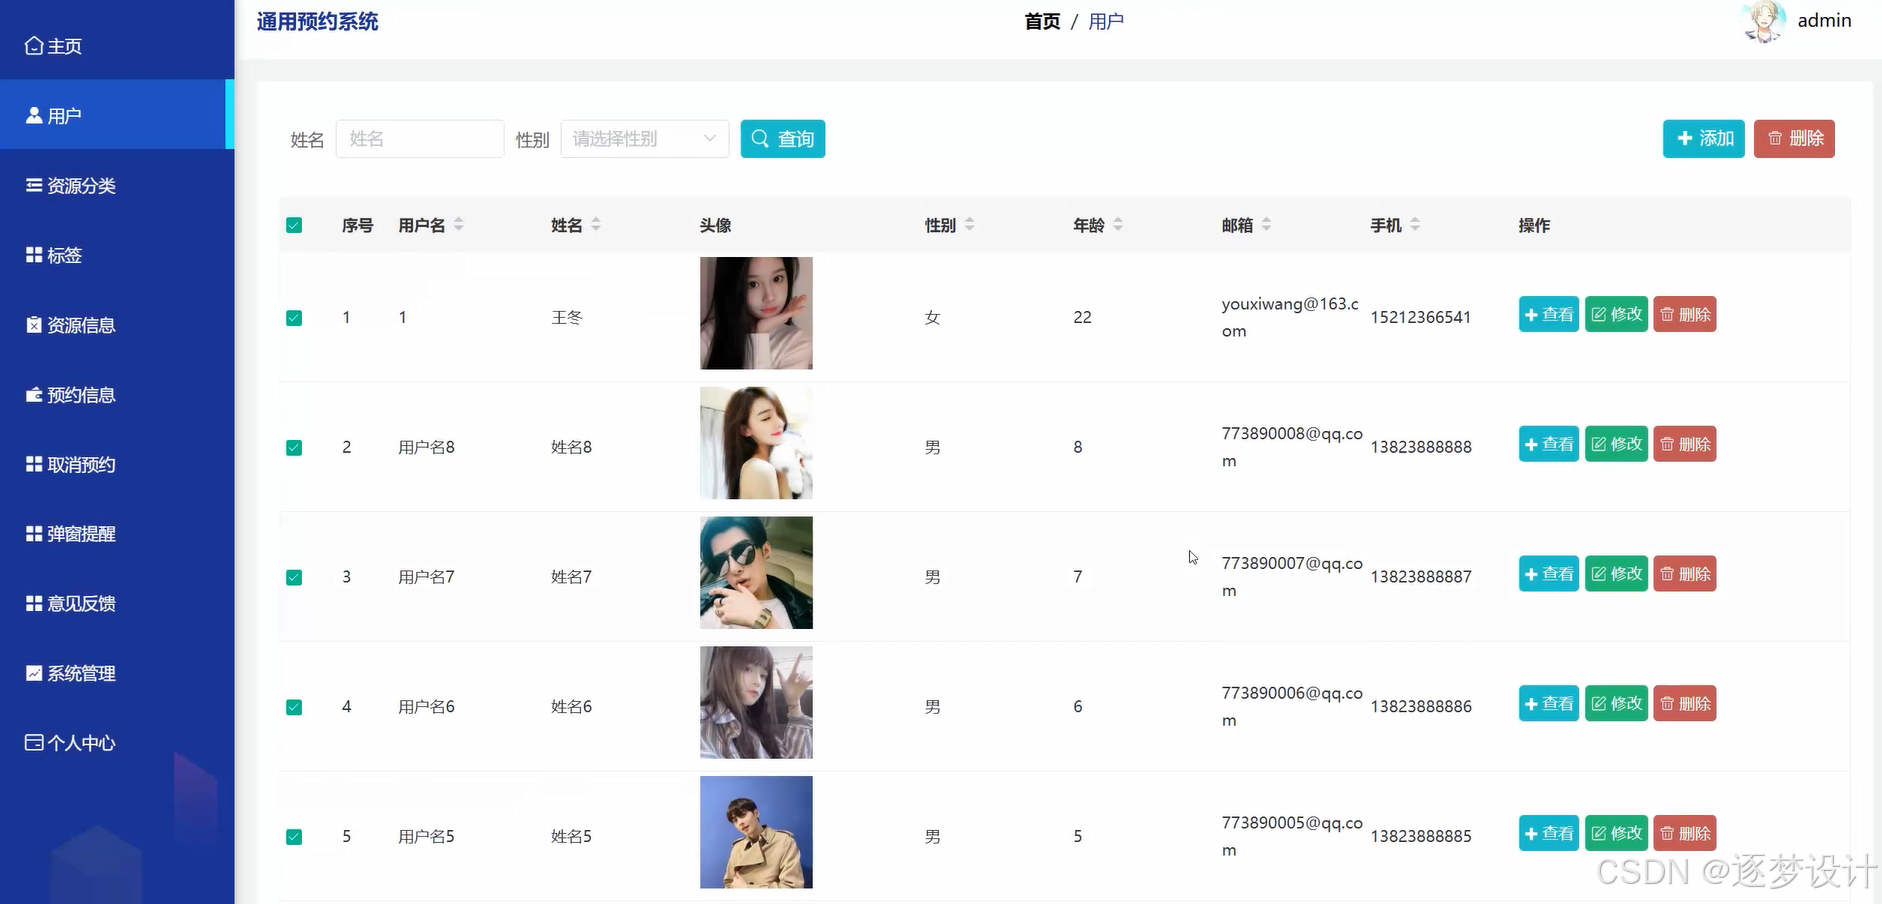1882x904 pixels.
Task: Uncheck the checkbox for 用户名7 row
Action: point(294,577)
